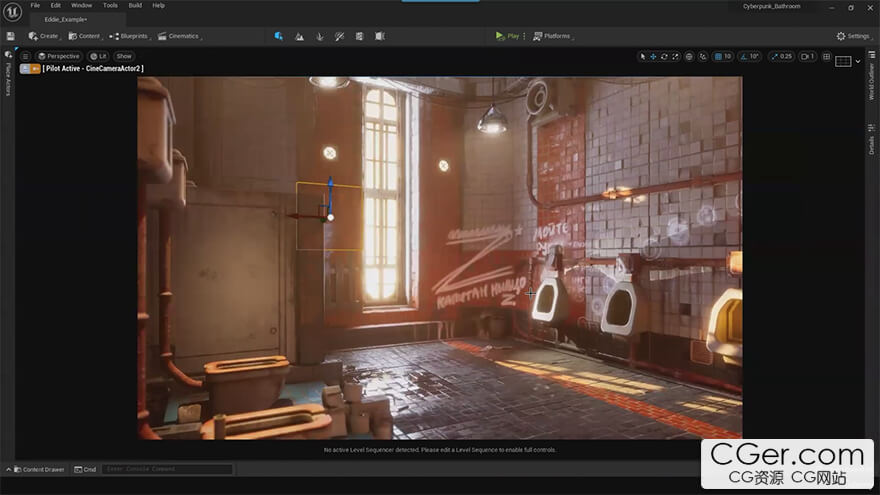Viewport: 880px width, 495px height.
Task: Start Play in editor
Action: pos(507,36)
